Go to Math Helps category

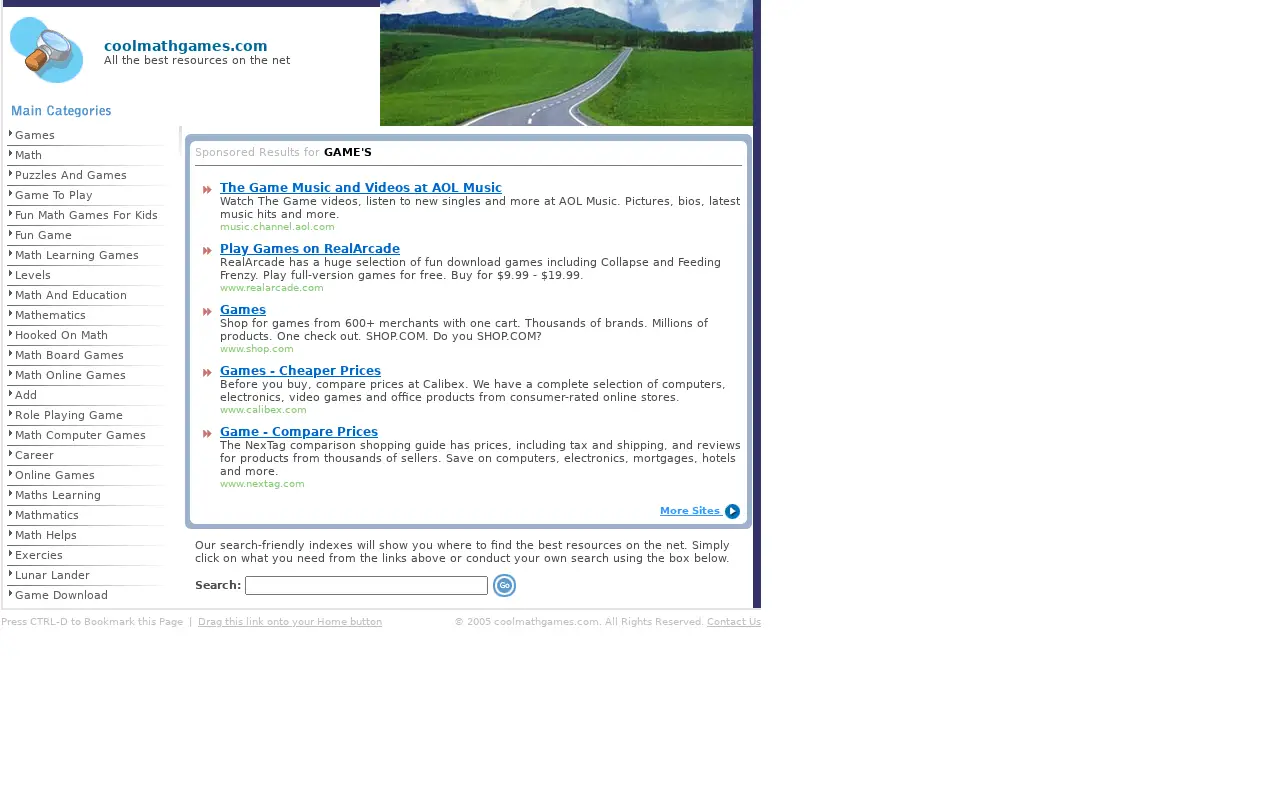click(46, 536)
